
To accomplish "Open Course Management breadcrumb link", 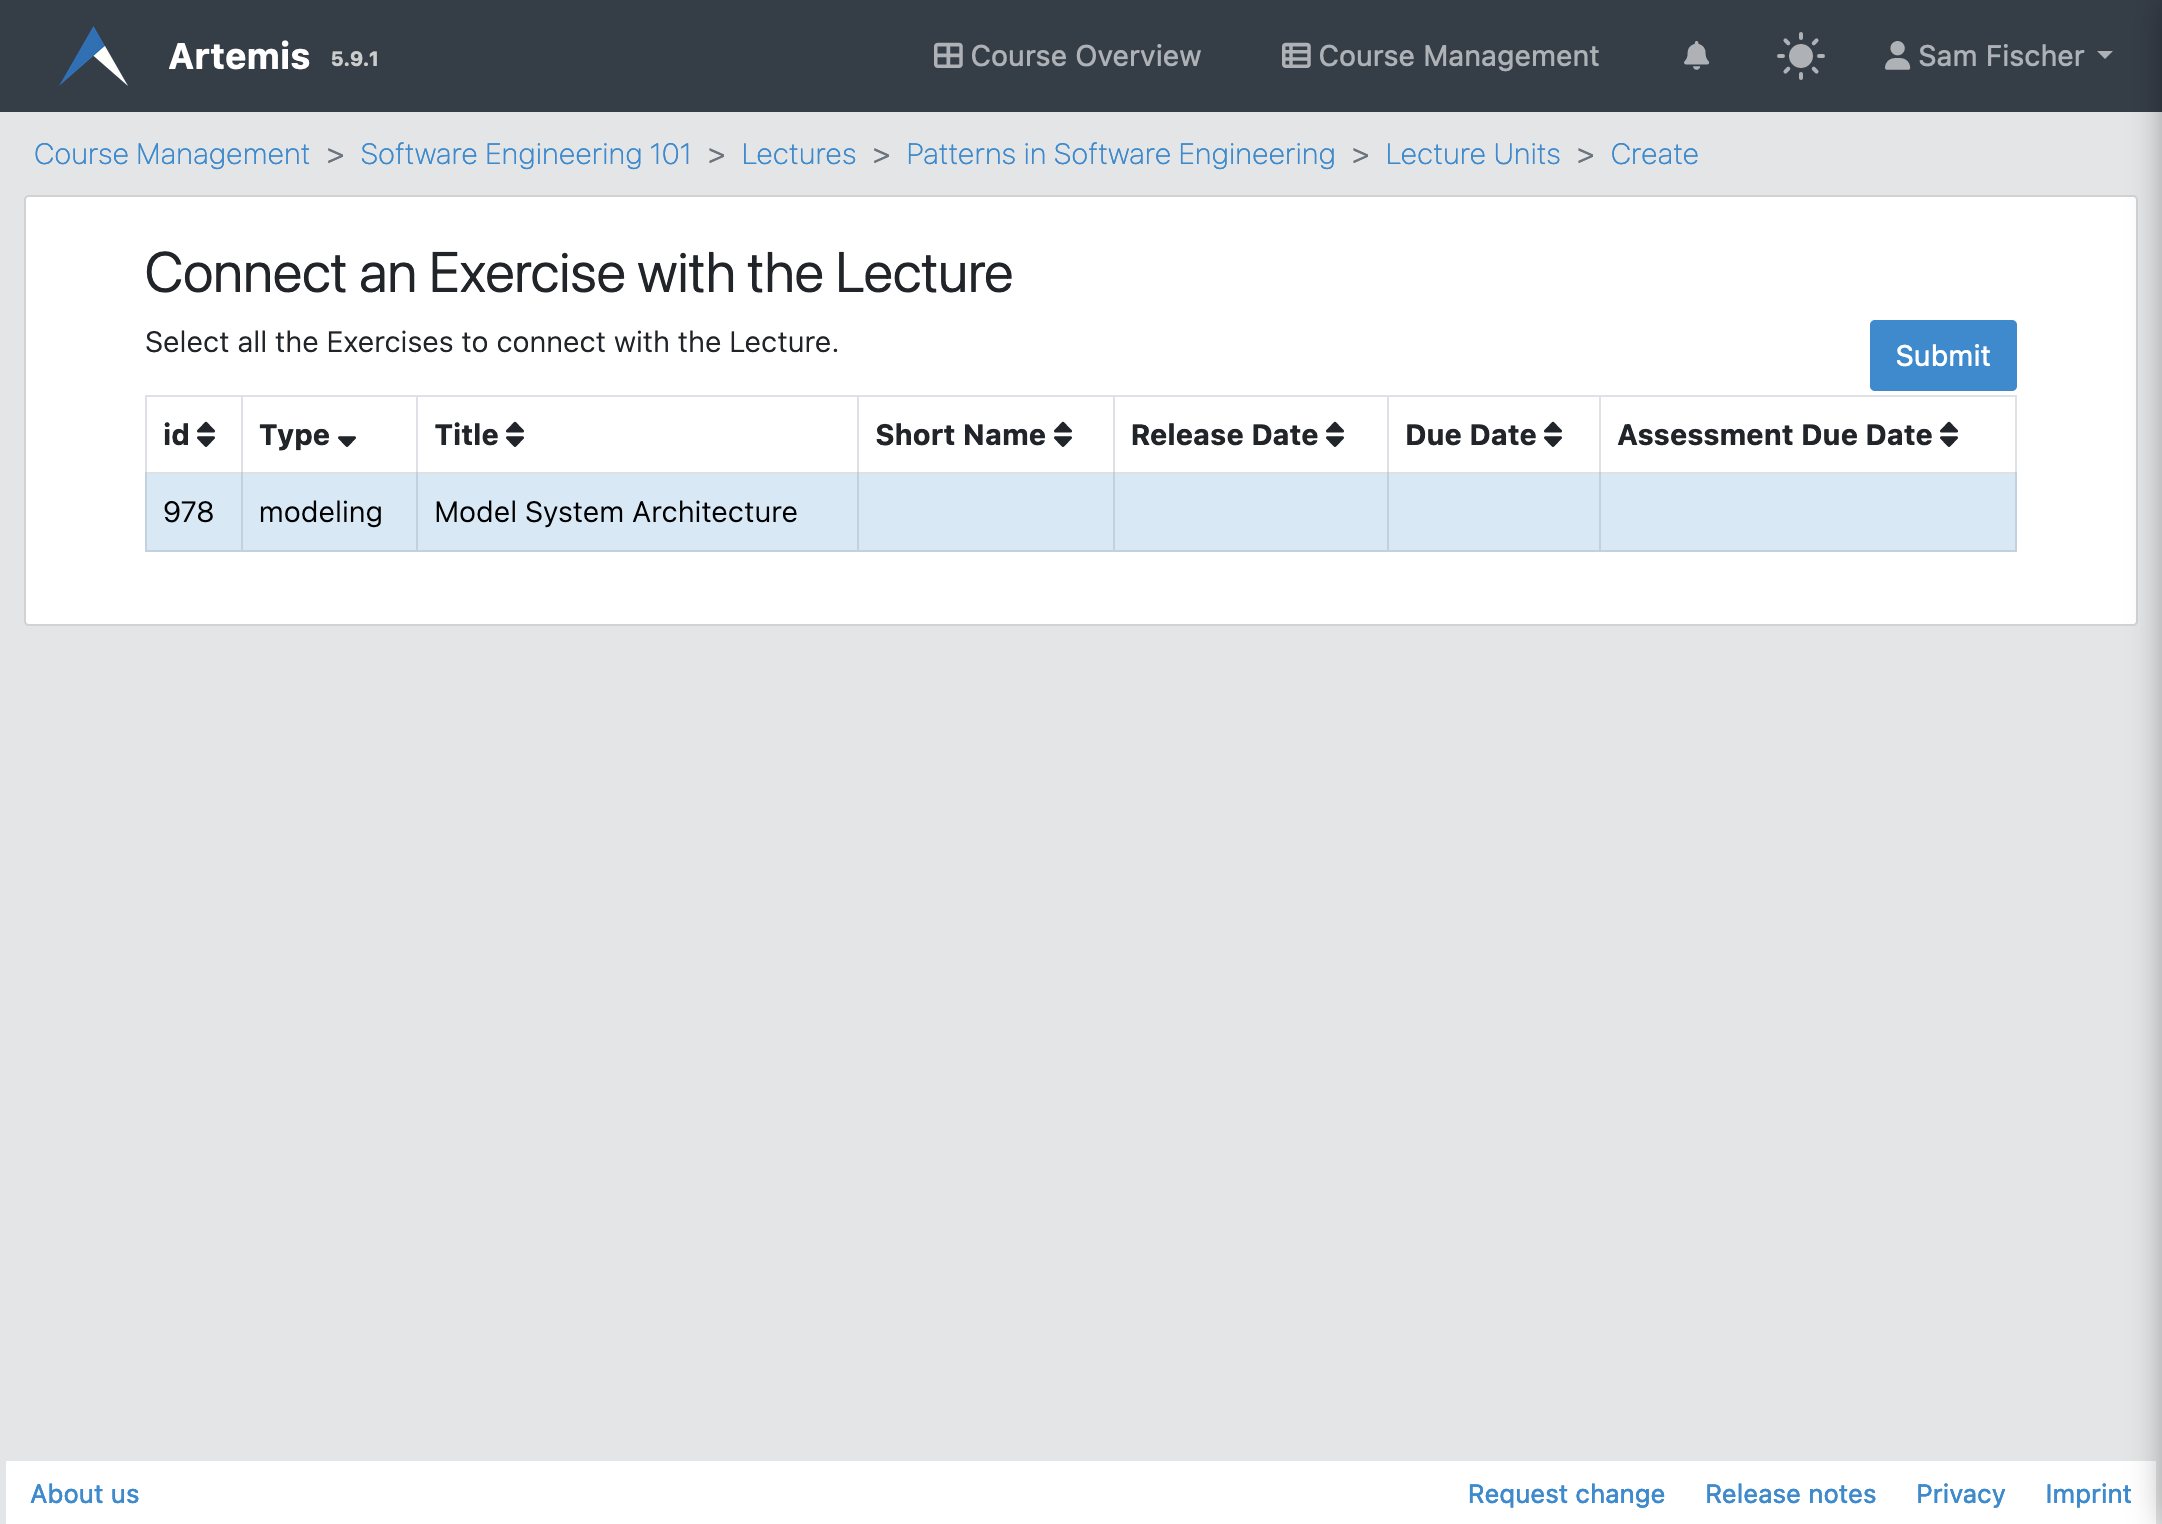I will (172, 154).
